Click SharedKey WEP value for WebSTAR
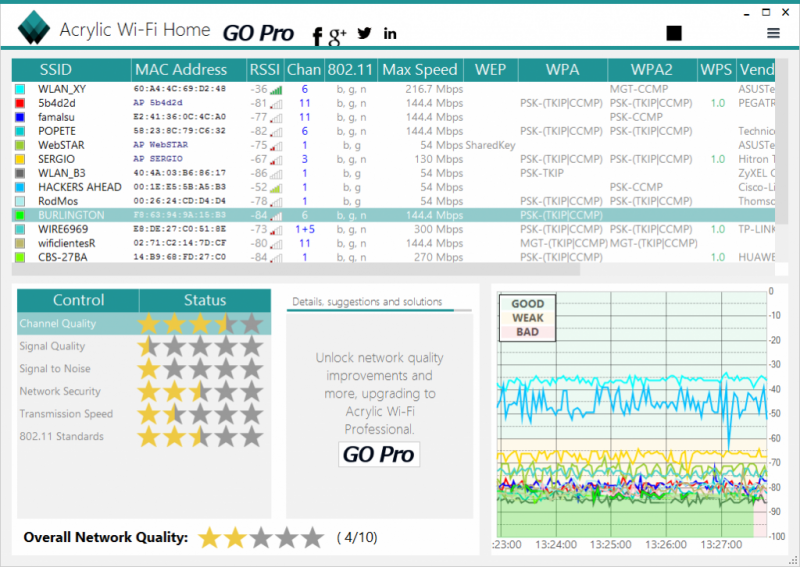Image resolution: width=800 pixels, height=567 pixels. [x=490, y=145]
